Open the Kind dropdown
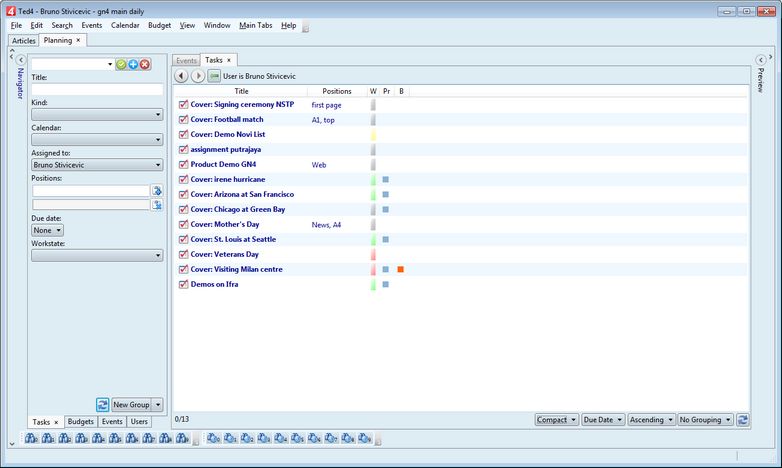The width and height of the screenshot is (782, 468). [x=97, y=114]
